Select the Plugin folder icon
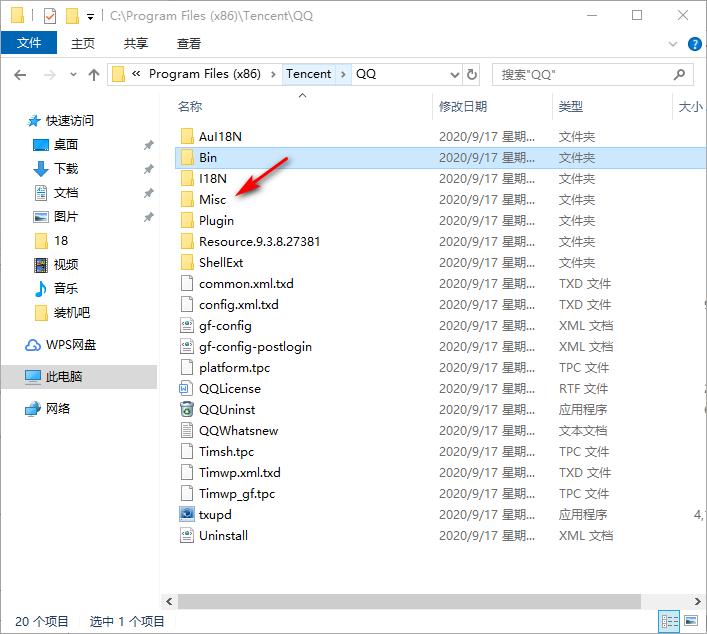The image size is (707, 634). [x=187, y=221]
